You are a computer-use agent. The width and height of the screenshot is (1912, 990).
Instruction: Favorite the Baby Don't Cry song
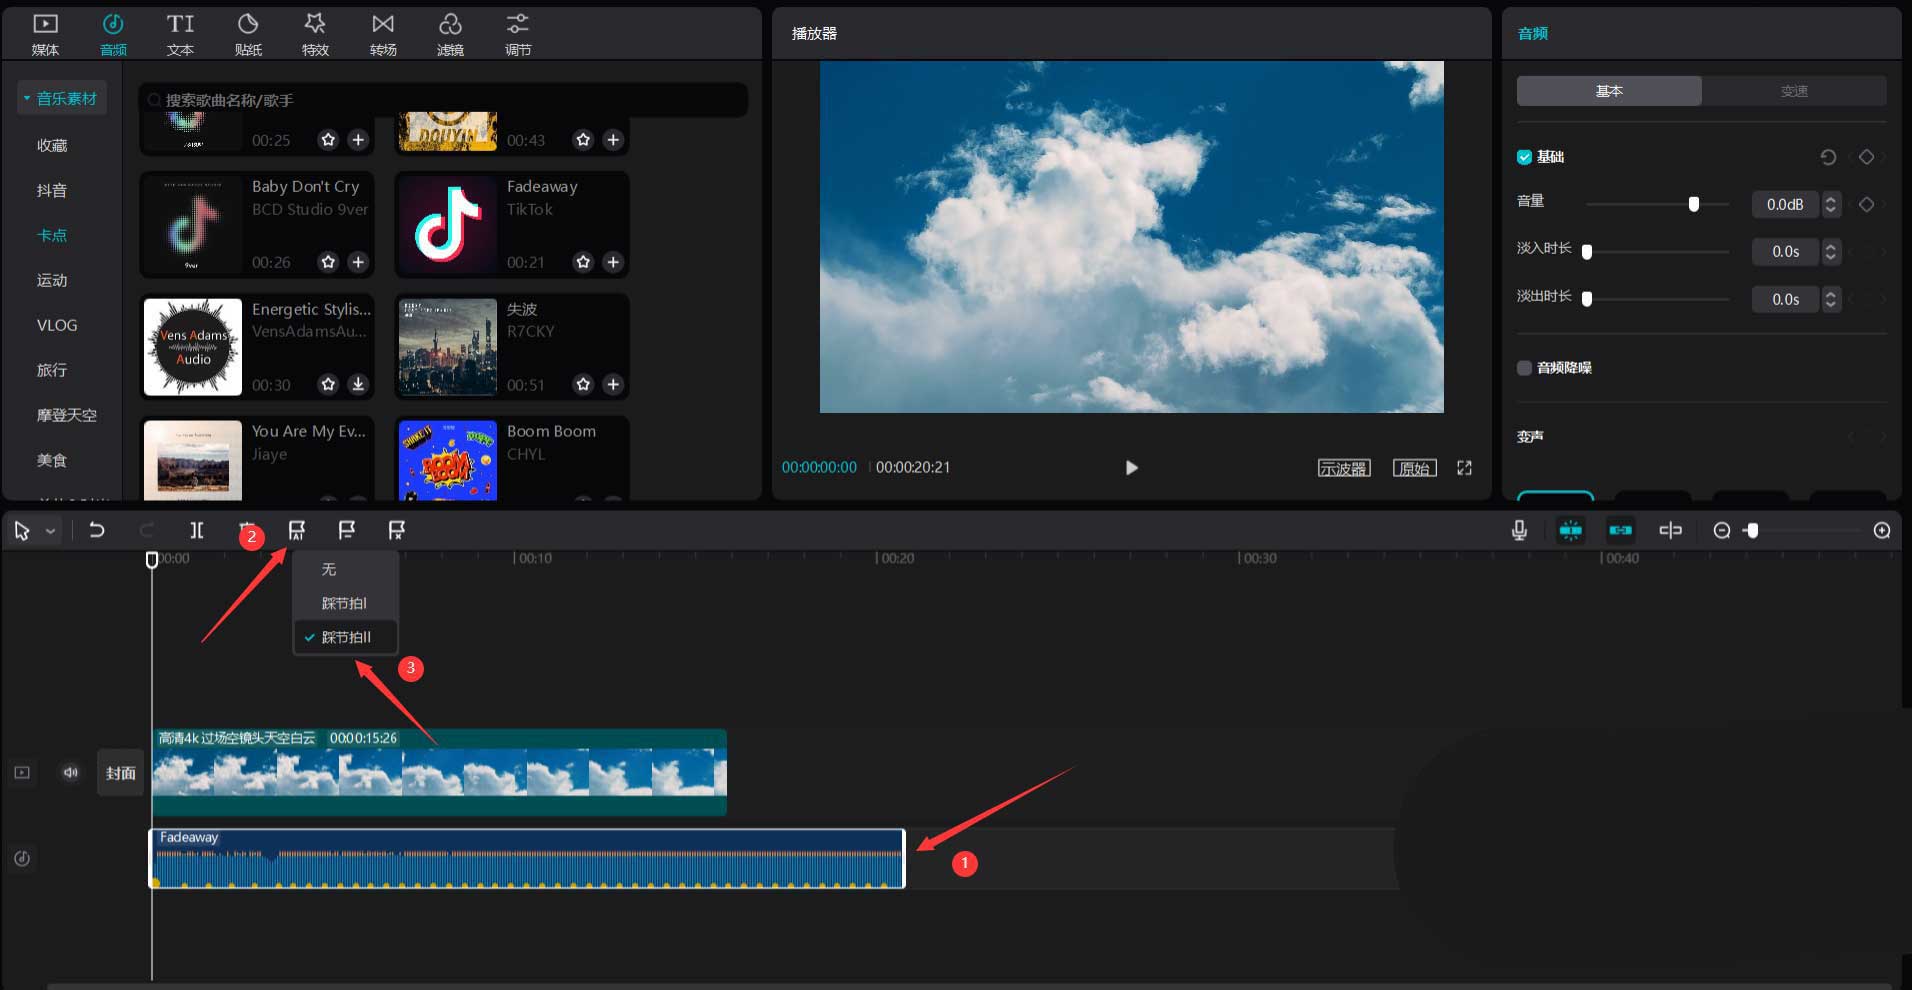[328, 262]
